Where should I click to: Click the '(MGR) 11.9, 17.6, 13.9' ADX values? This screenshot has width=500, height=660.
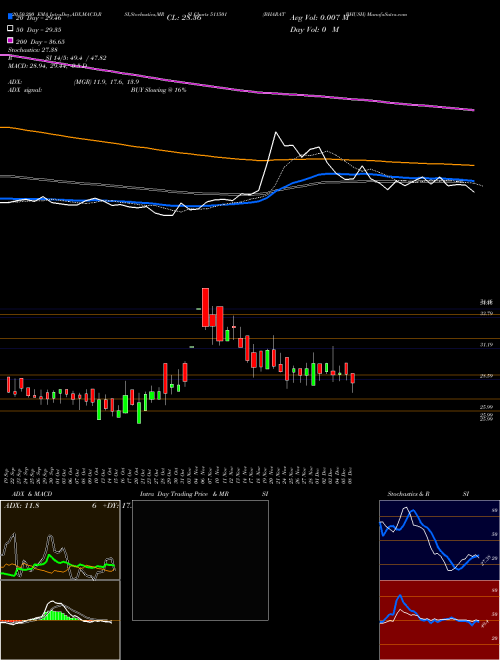pyautogui.click(x=106, y=82)
